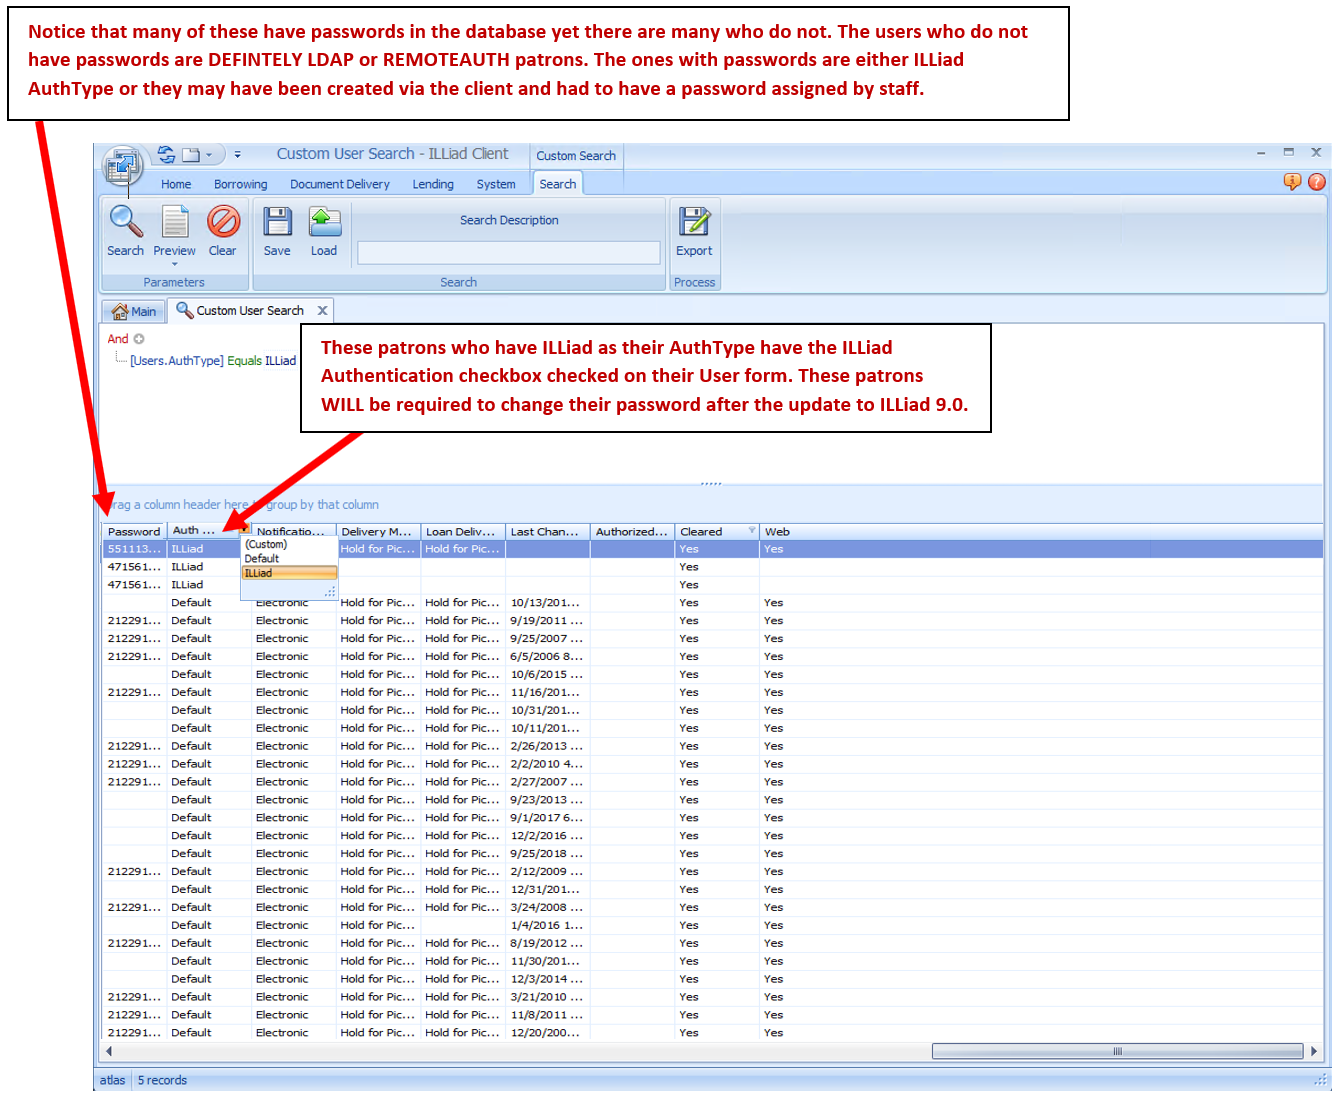Switch to the Main tab
Viewport: 1343px width, 1099px height.
coord(135,311)
